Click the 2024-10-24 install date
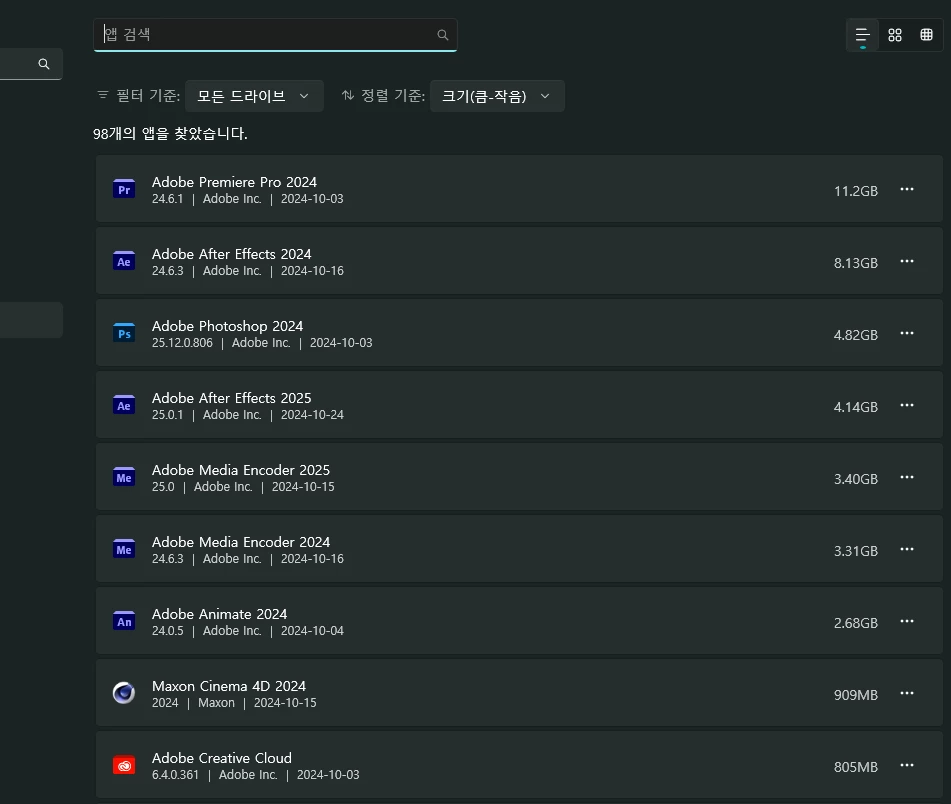This screenshot has height=804, width=951. [312, 415]
